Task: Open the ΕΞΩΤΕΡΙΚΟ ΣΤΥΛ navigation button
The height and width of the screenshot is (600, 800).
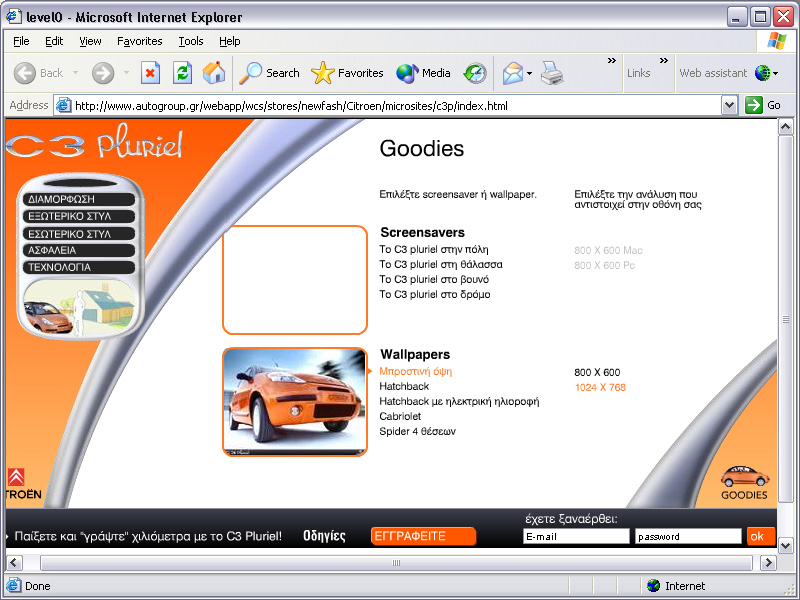Action: [79, 216]
